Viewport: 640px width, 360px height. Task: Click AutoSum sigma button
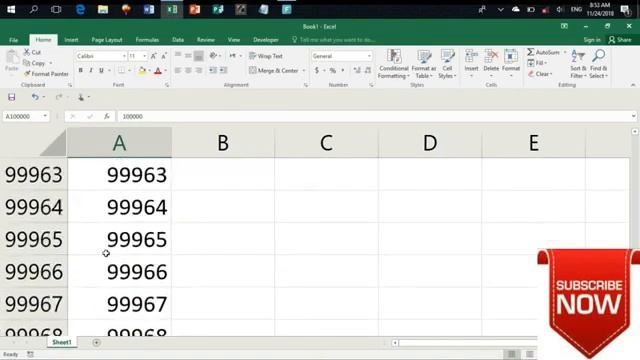[x=543, y=52]
